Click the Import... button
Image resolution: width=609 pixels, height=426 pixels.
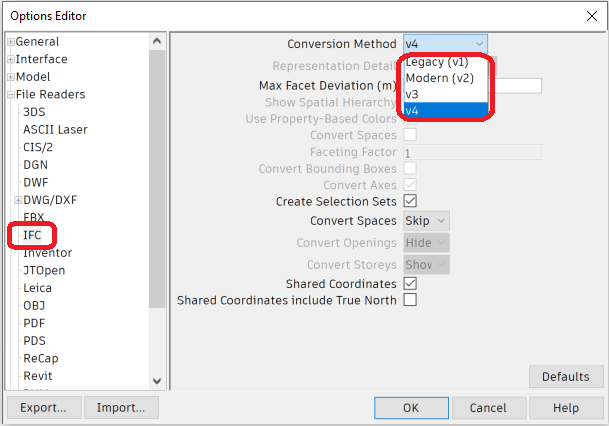[x=121, y=408]
